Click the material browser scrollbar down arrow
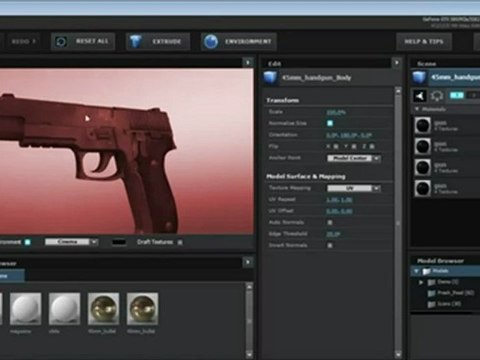 point(249,354)
